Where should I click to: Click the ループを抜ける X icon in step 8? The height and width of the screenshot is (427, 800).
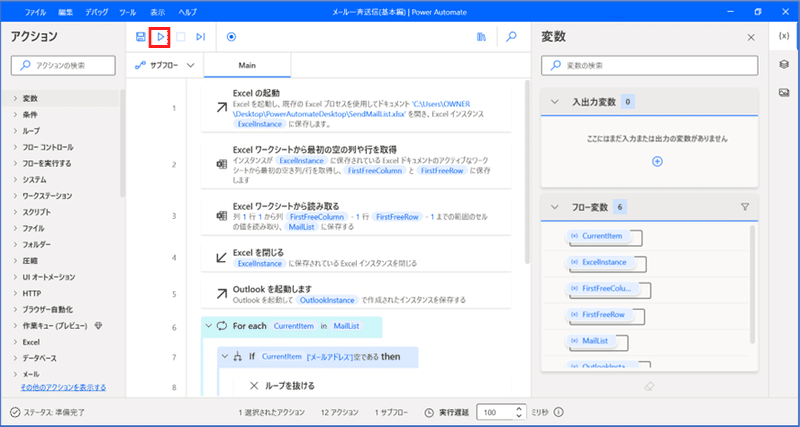pyautogui.click(x=254, y=386)
